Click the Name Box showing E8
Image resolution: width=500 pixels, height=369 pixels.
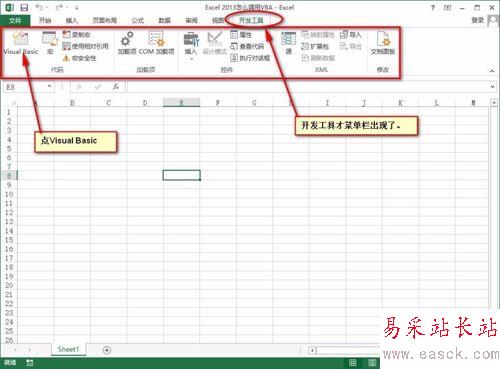pos(25,87)
